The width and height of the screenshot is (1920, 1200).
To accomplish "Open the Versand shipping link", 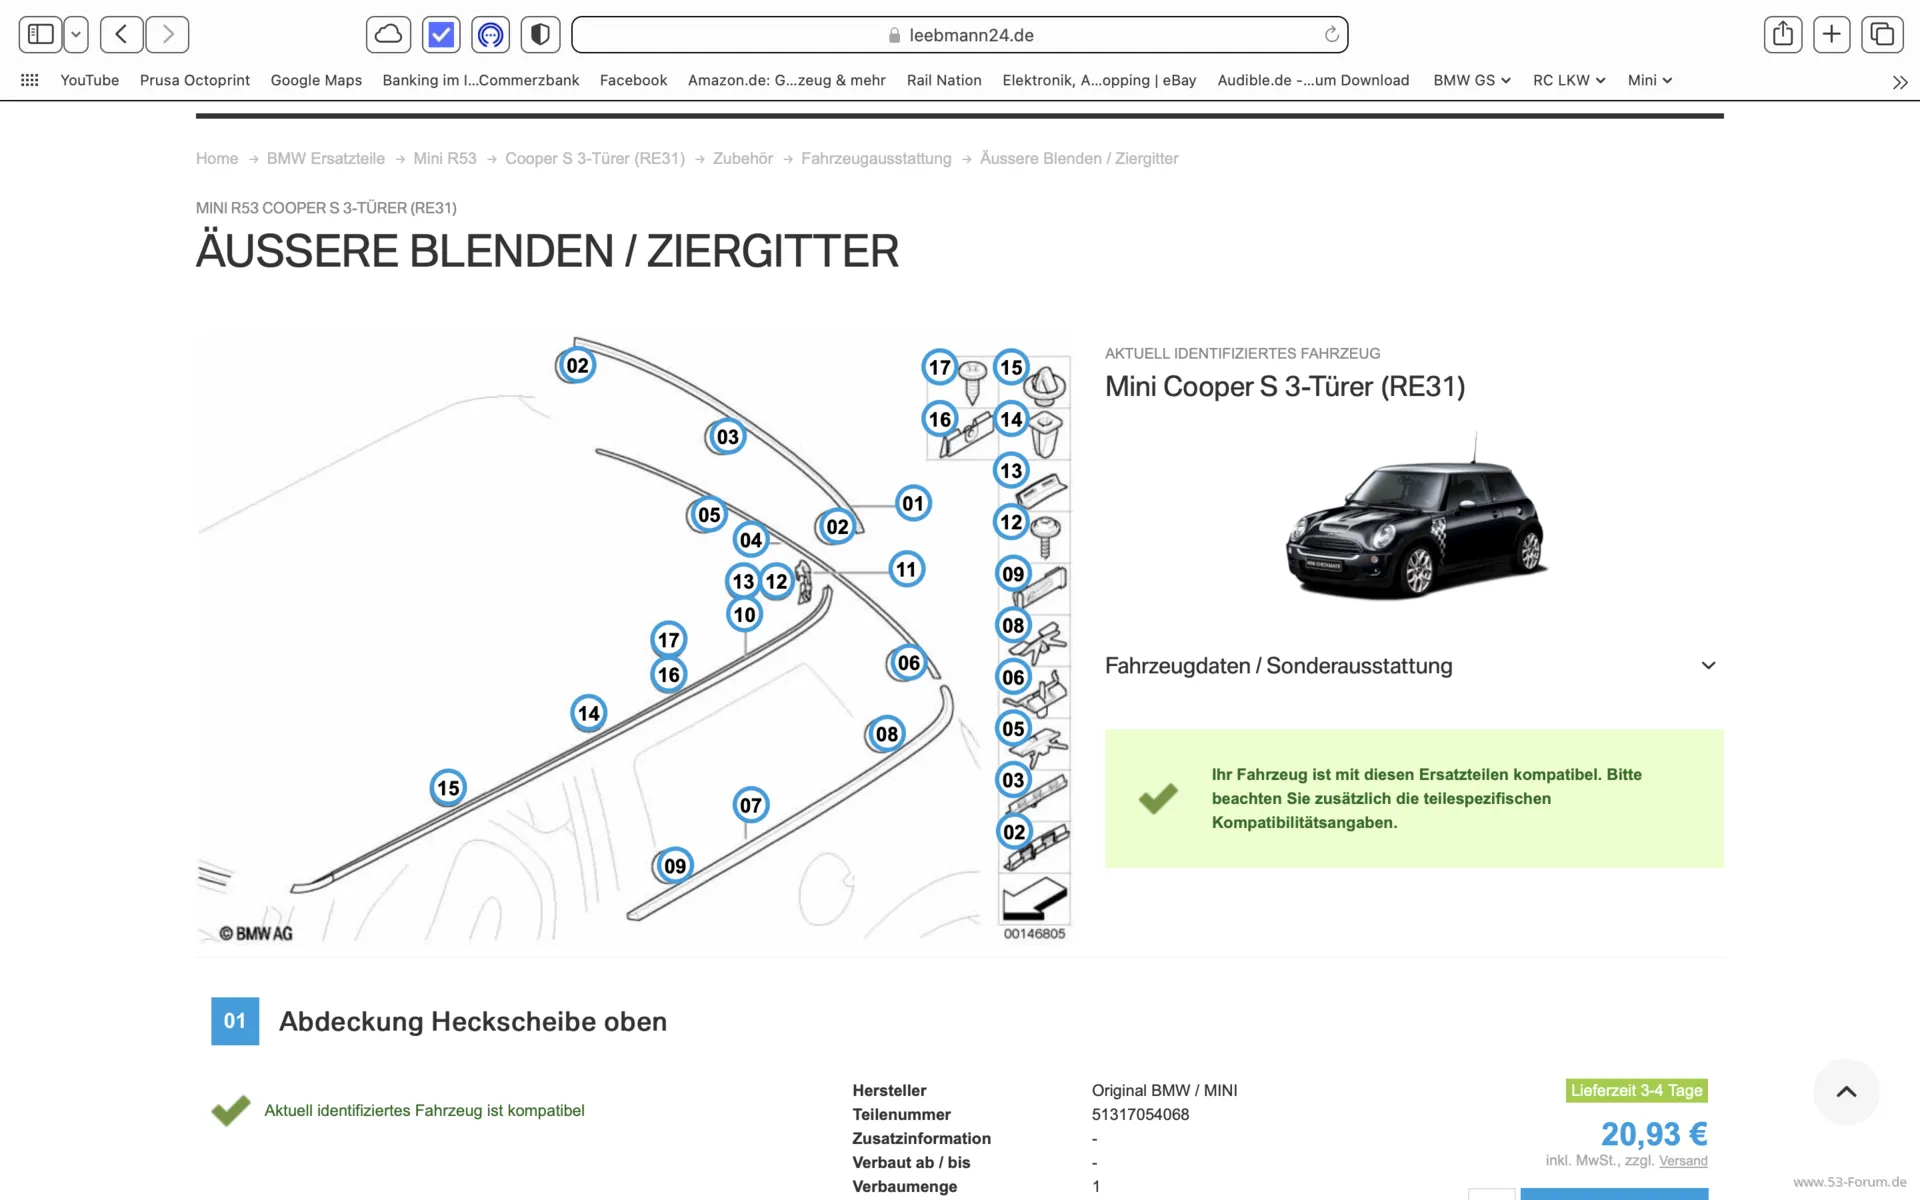I will pyautogui.click(x=1683, y=1161).
